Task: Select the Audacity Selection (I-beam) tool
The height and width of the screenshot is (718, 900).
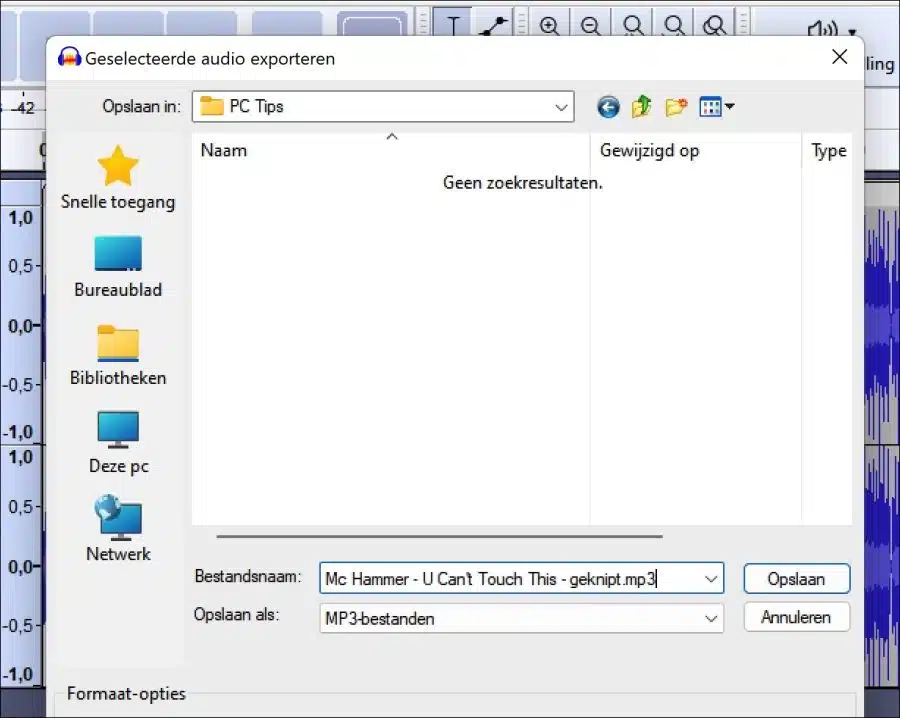Action: (453, 24)
